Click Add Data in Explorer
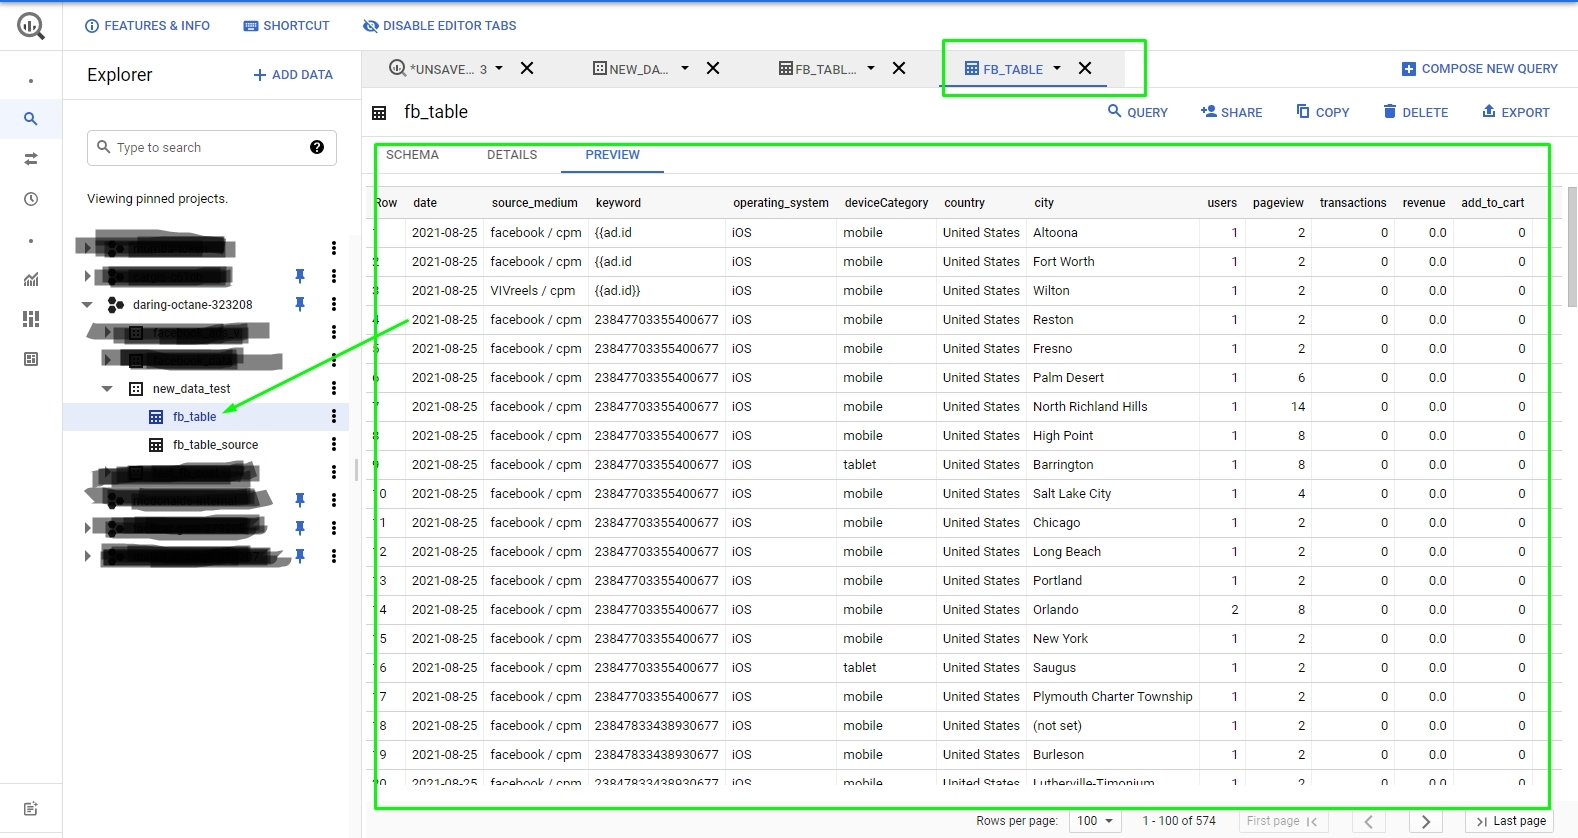1578x838 pixels. pyautogui.click(x=293, y=75)
